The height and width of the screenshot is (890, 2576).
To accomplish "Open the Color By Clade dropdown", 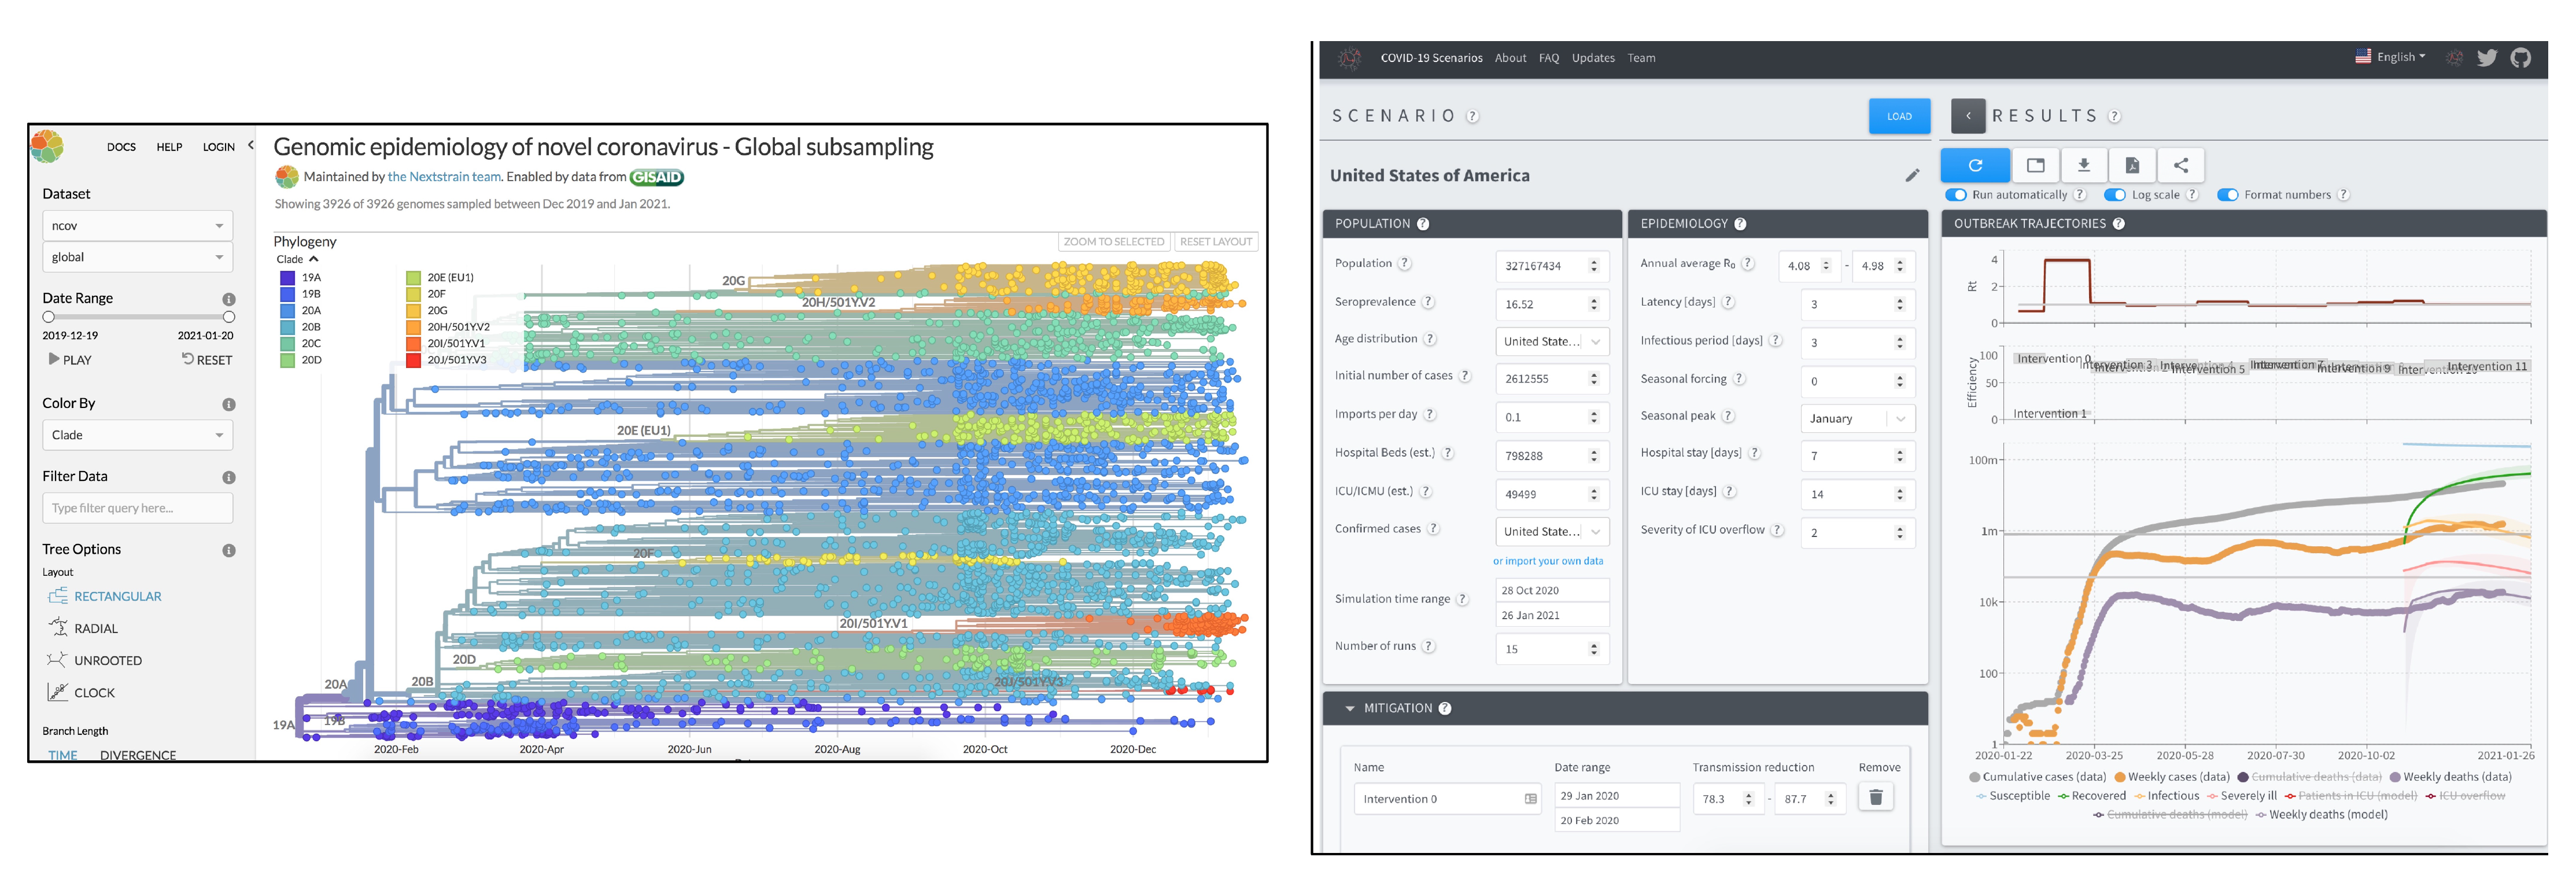I will point(137,435).
